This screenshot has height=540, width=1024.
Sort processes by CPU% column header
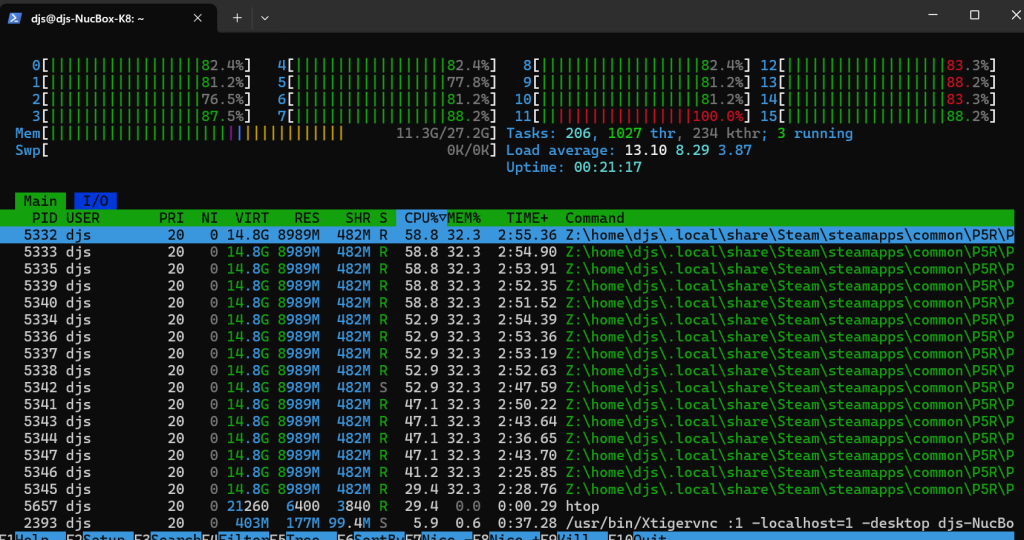420,218
